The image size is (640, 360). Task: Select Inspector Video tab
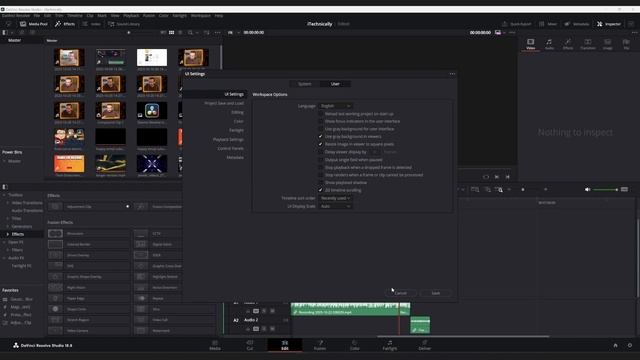530,44
